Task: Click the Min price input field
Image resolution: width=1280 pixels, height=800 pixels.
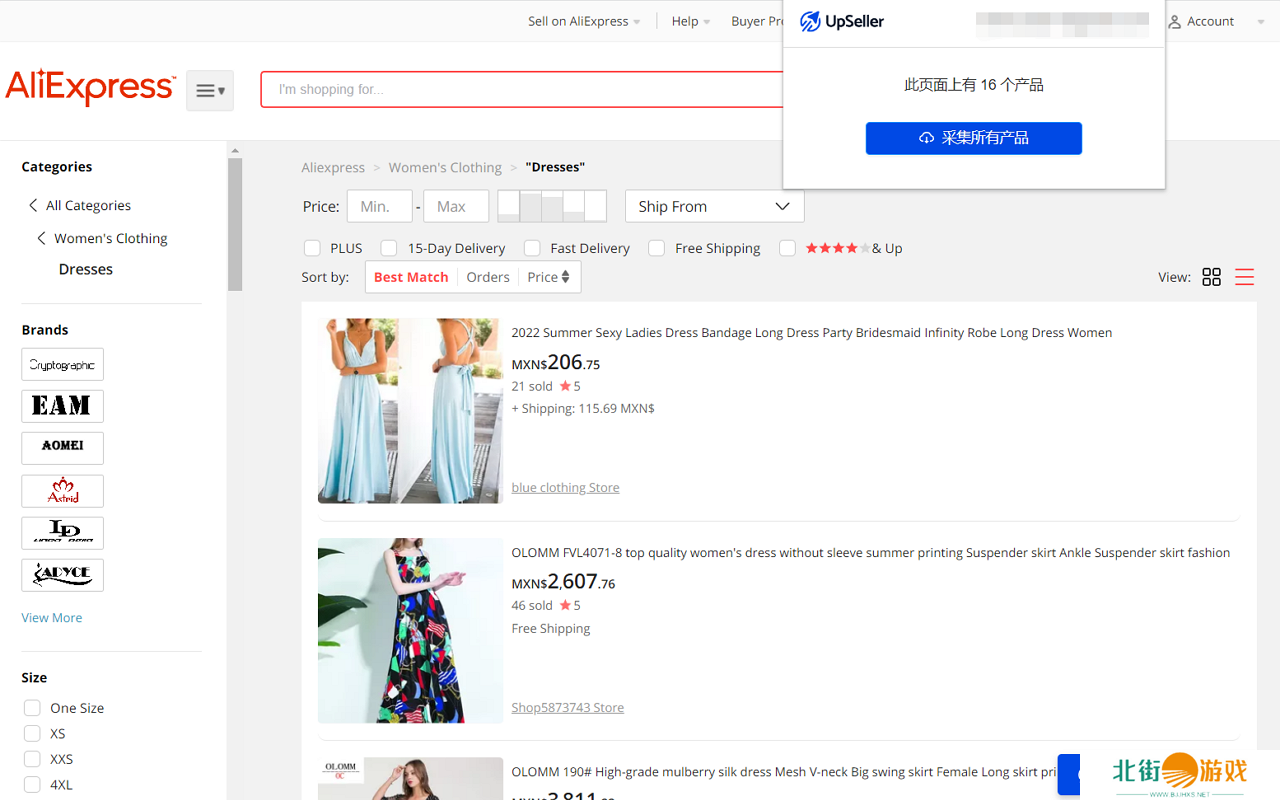Action: [x=379, y=206]
